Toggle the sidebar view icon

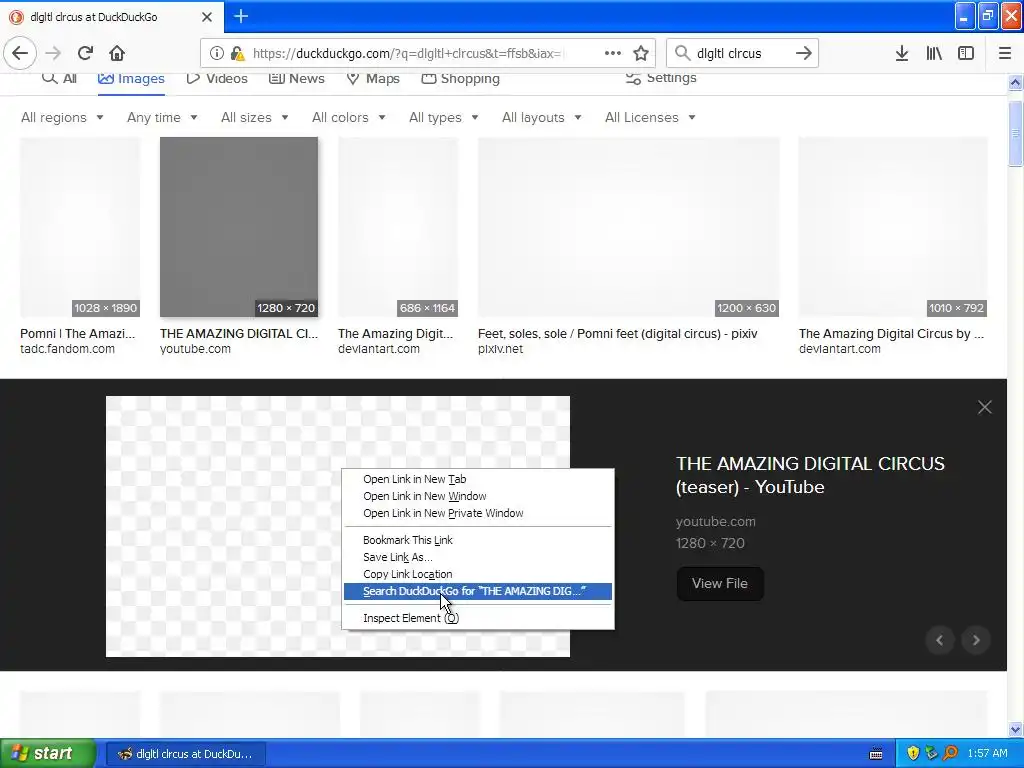point(966,53)
